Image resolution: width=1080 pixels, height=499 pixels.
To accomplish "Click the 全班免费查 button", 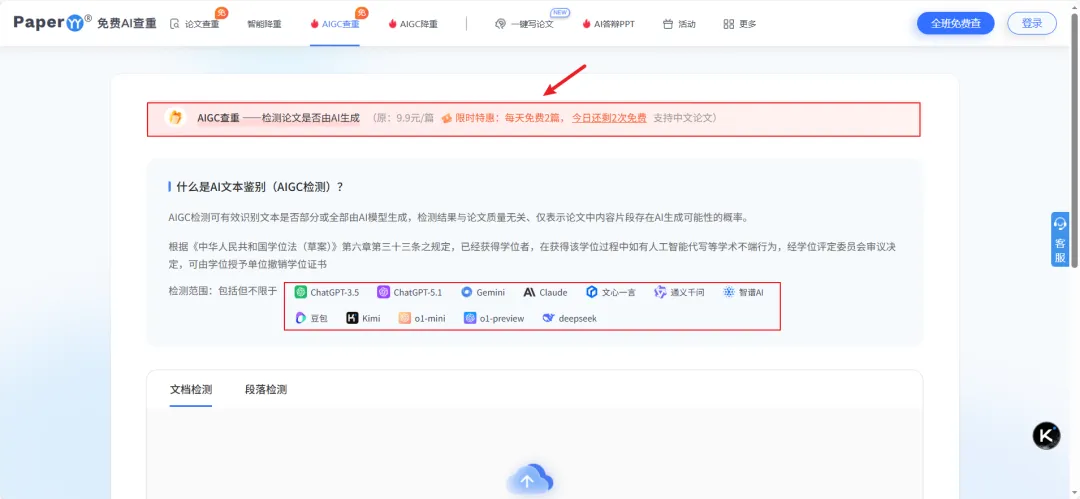I will (x=955, y=23).
